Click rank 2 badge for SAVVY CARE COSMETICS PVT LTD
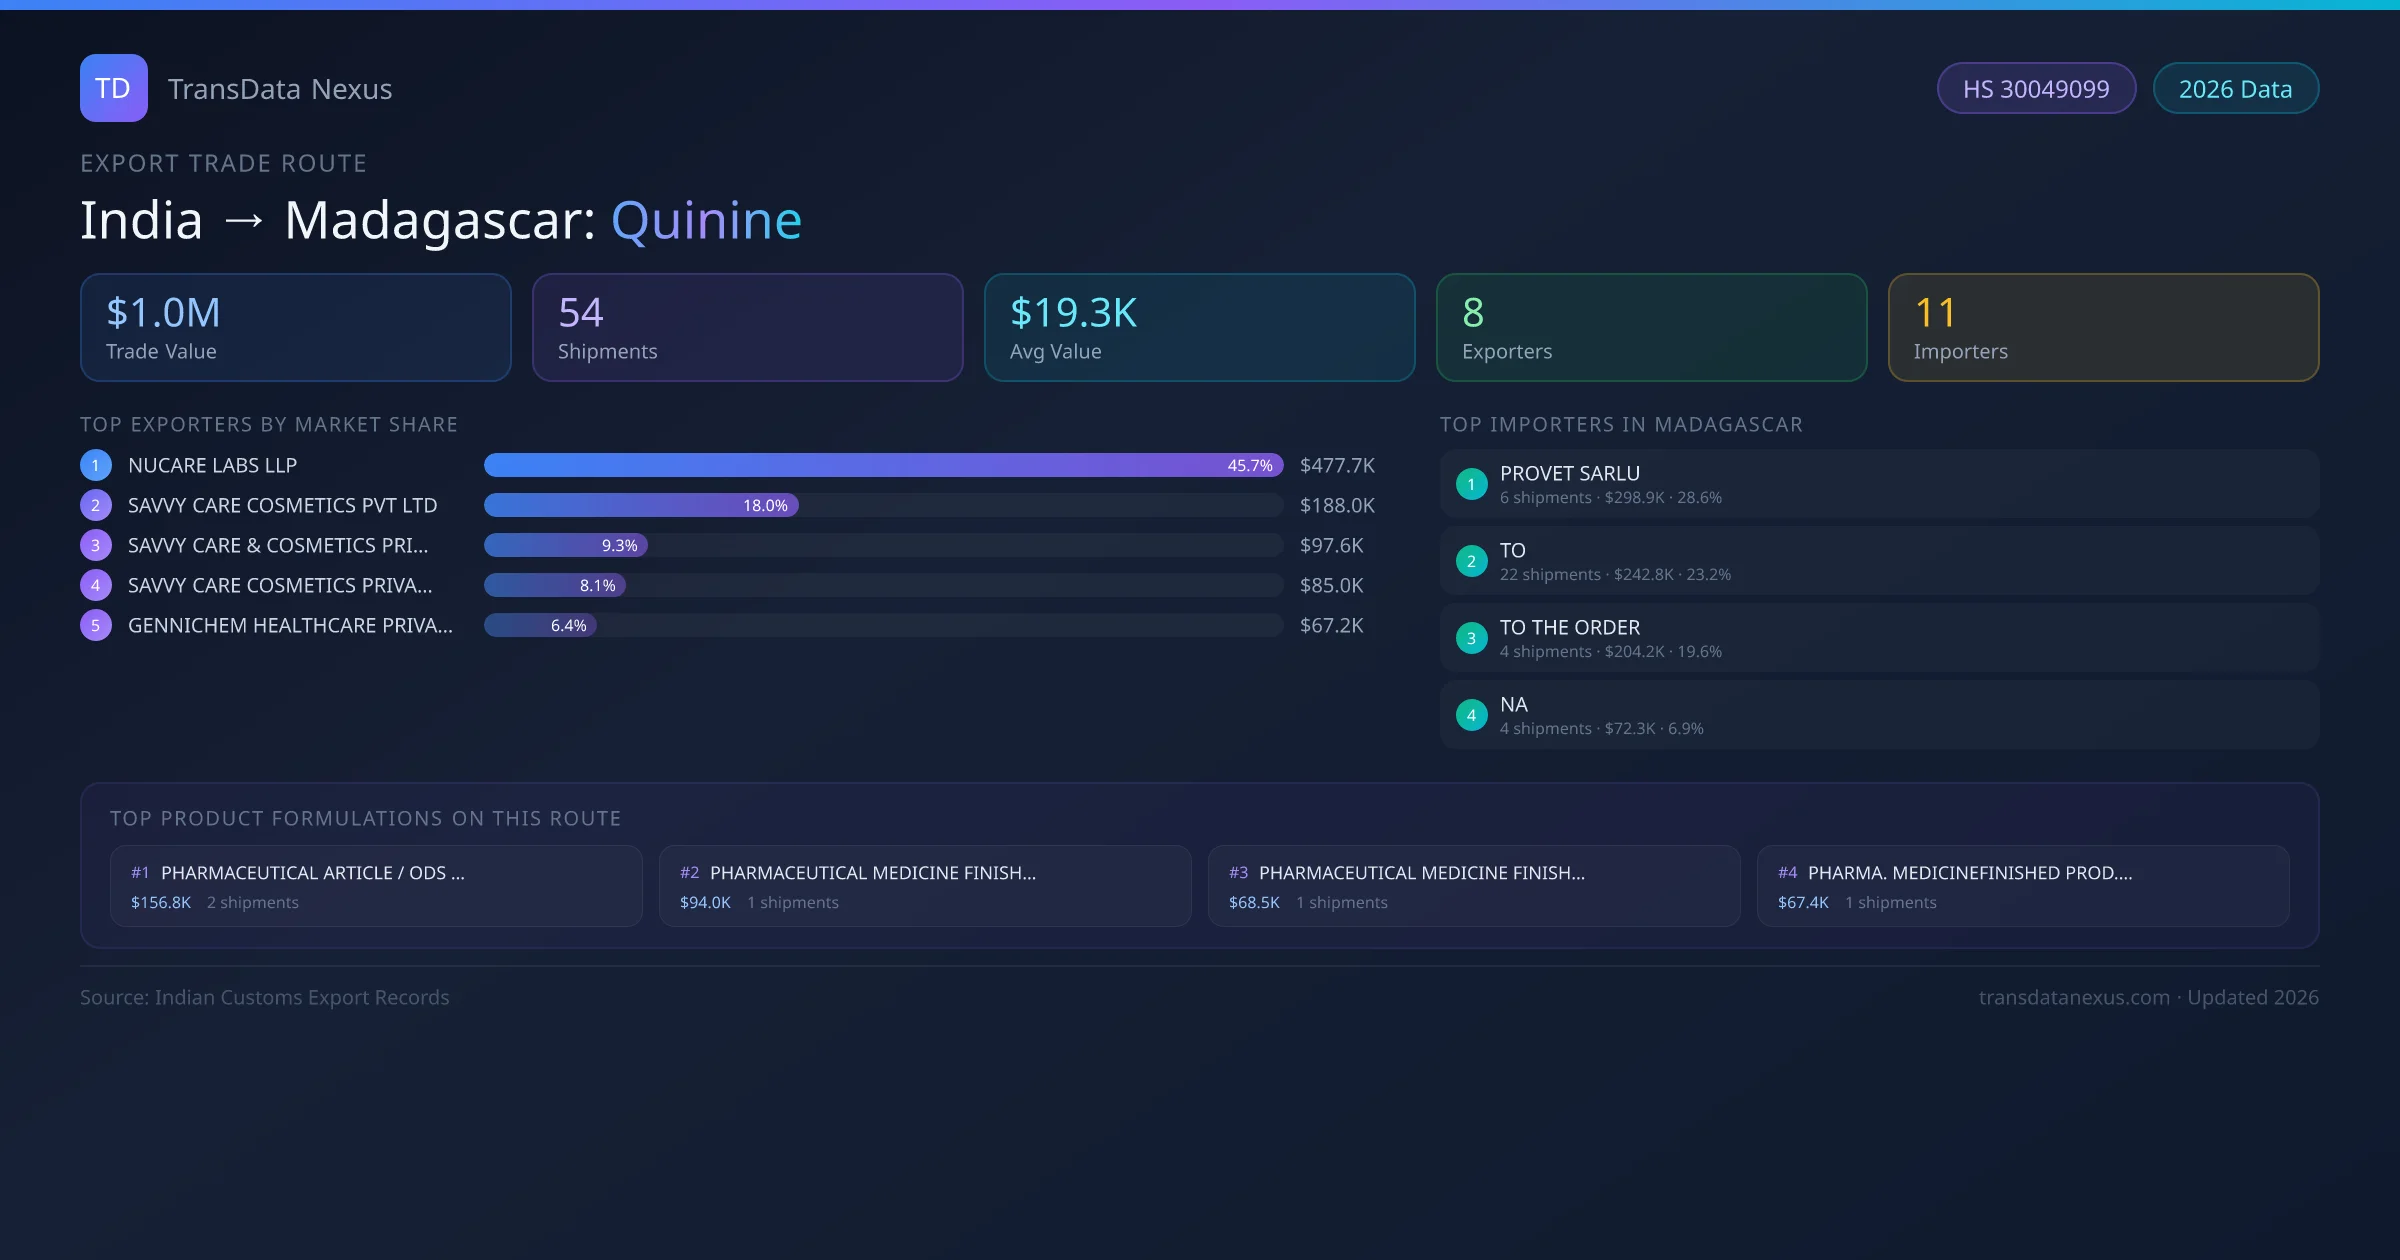The image size is (2400, 1260). click(x=95, y=505)
